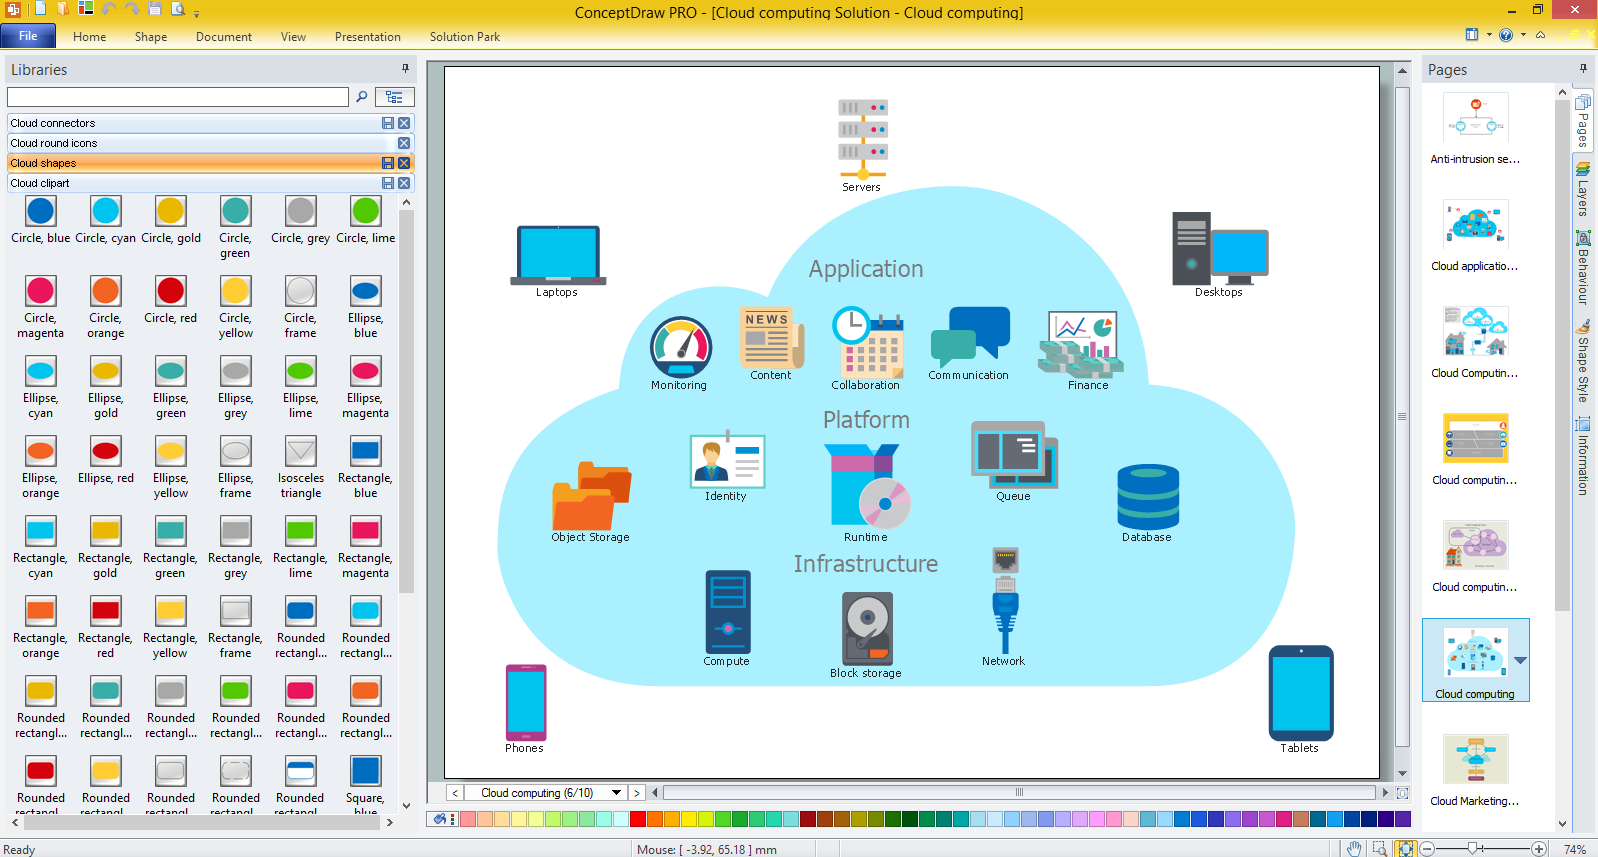Image resolution: width=1598 pixels, height=857 pixels.
Task: Go to the previous page arrow
Action: pyautogui.click(x=455, y=793)
